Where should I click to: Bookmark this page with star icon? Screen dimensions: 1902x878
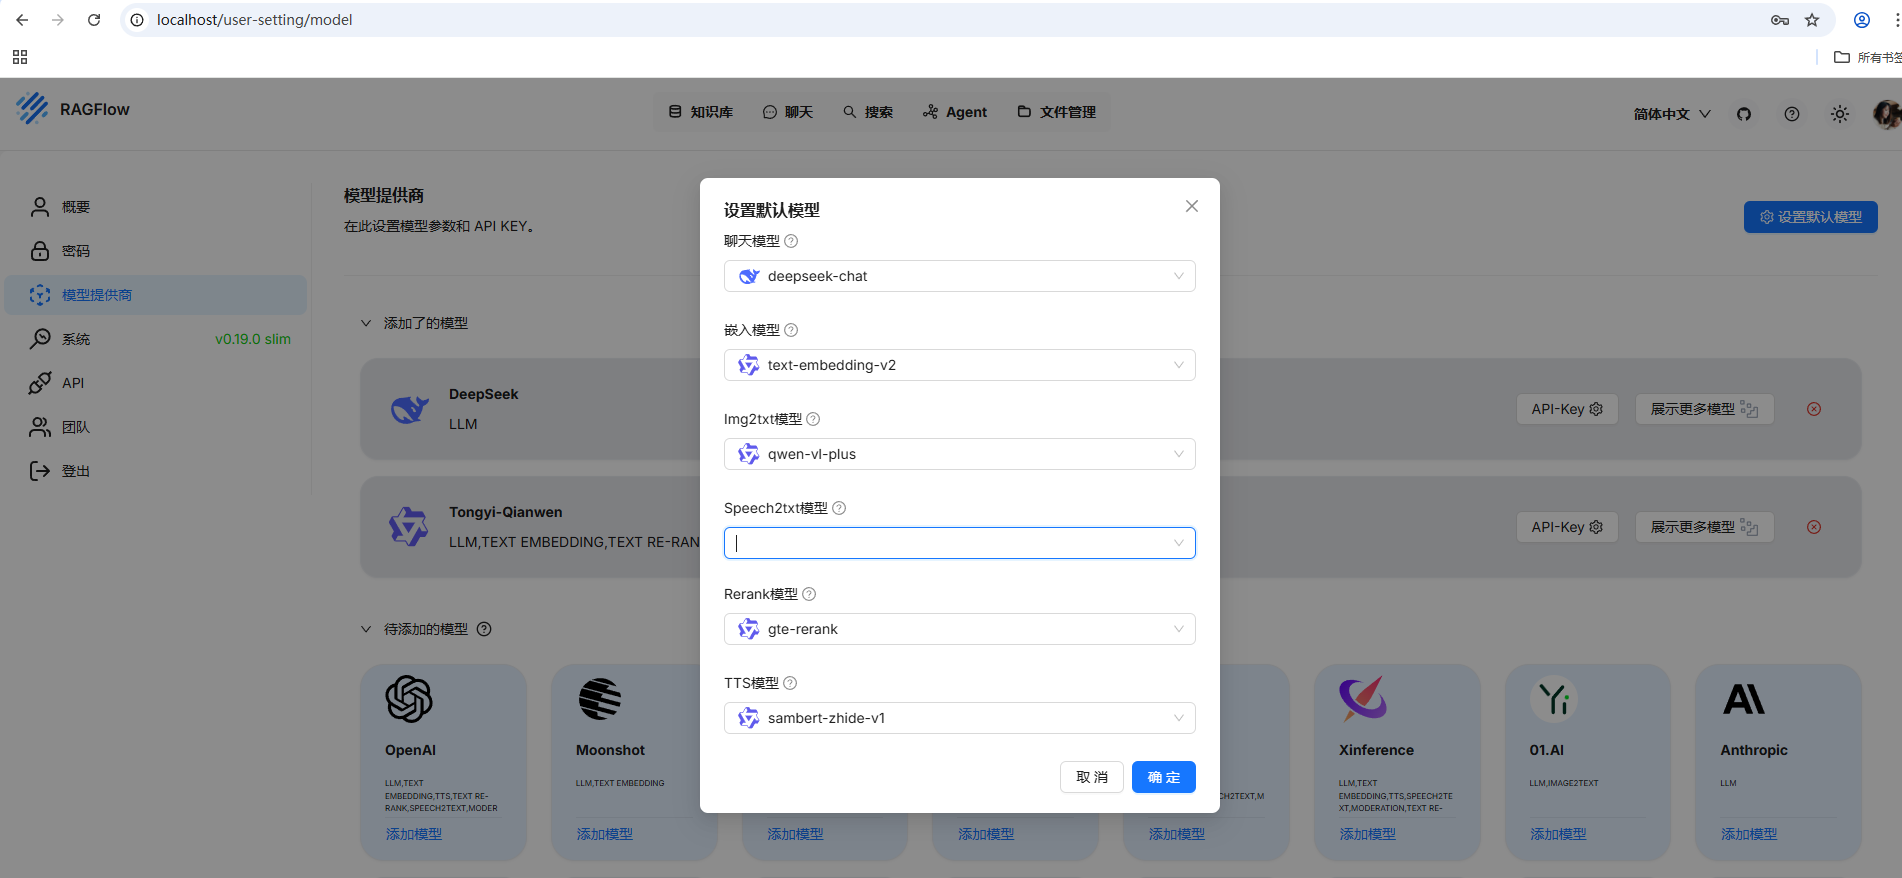point(1812,20)
